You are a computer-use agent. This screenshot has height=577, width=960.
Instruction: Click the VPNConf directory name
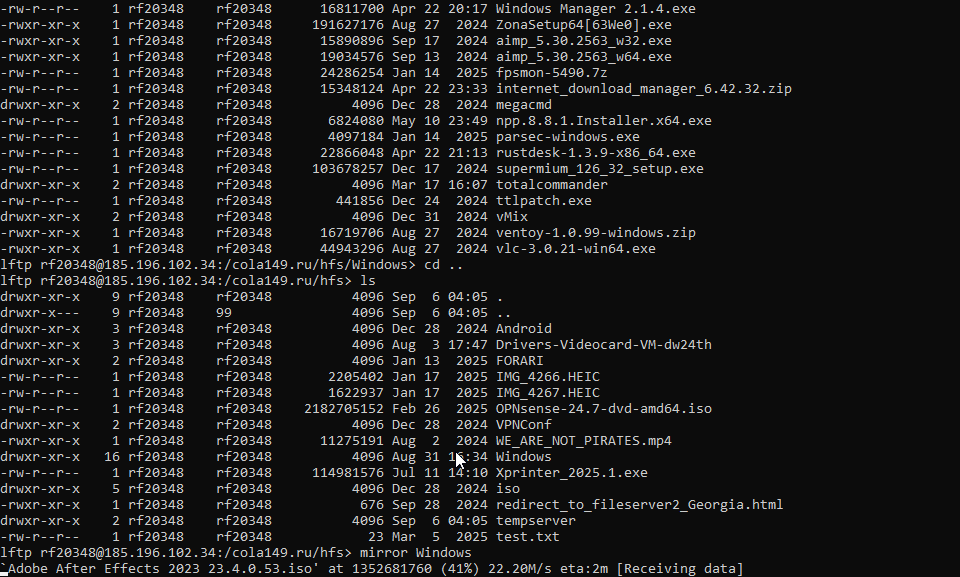(523, 425)
